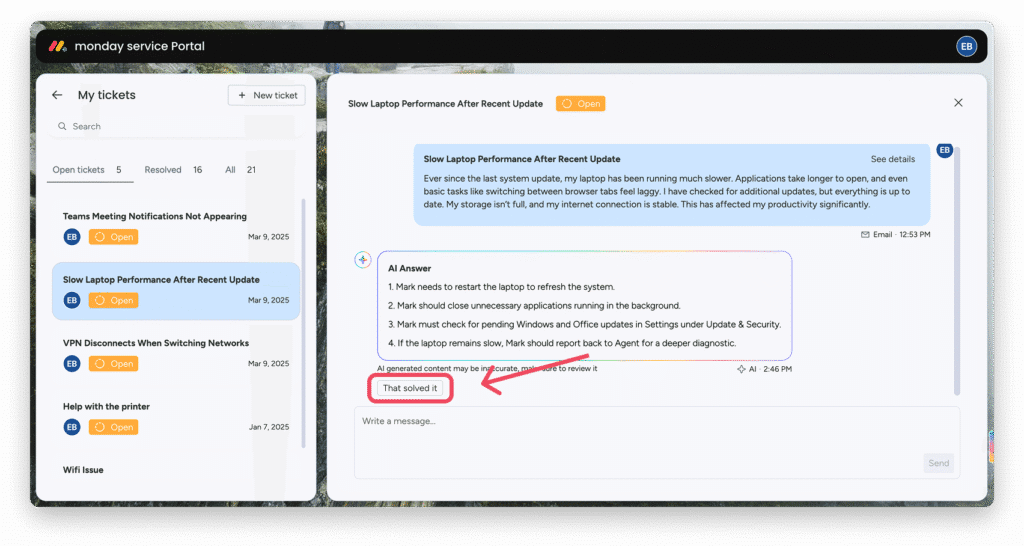Click EB avatar on Teams Meeting Notifications ticket
The width and height of the screenshot is (1024, 546).
pyautogui.click(x=72, y=237)
